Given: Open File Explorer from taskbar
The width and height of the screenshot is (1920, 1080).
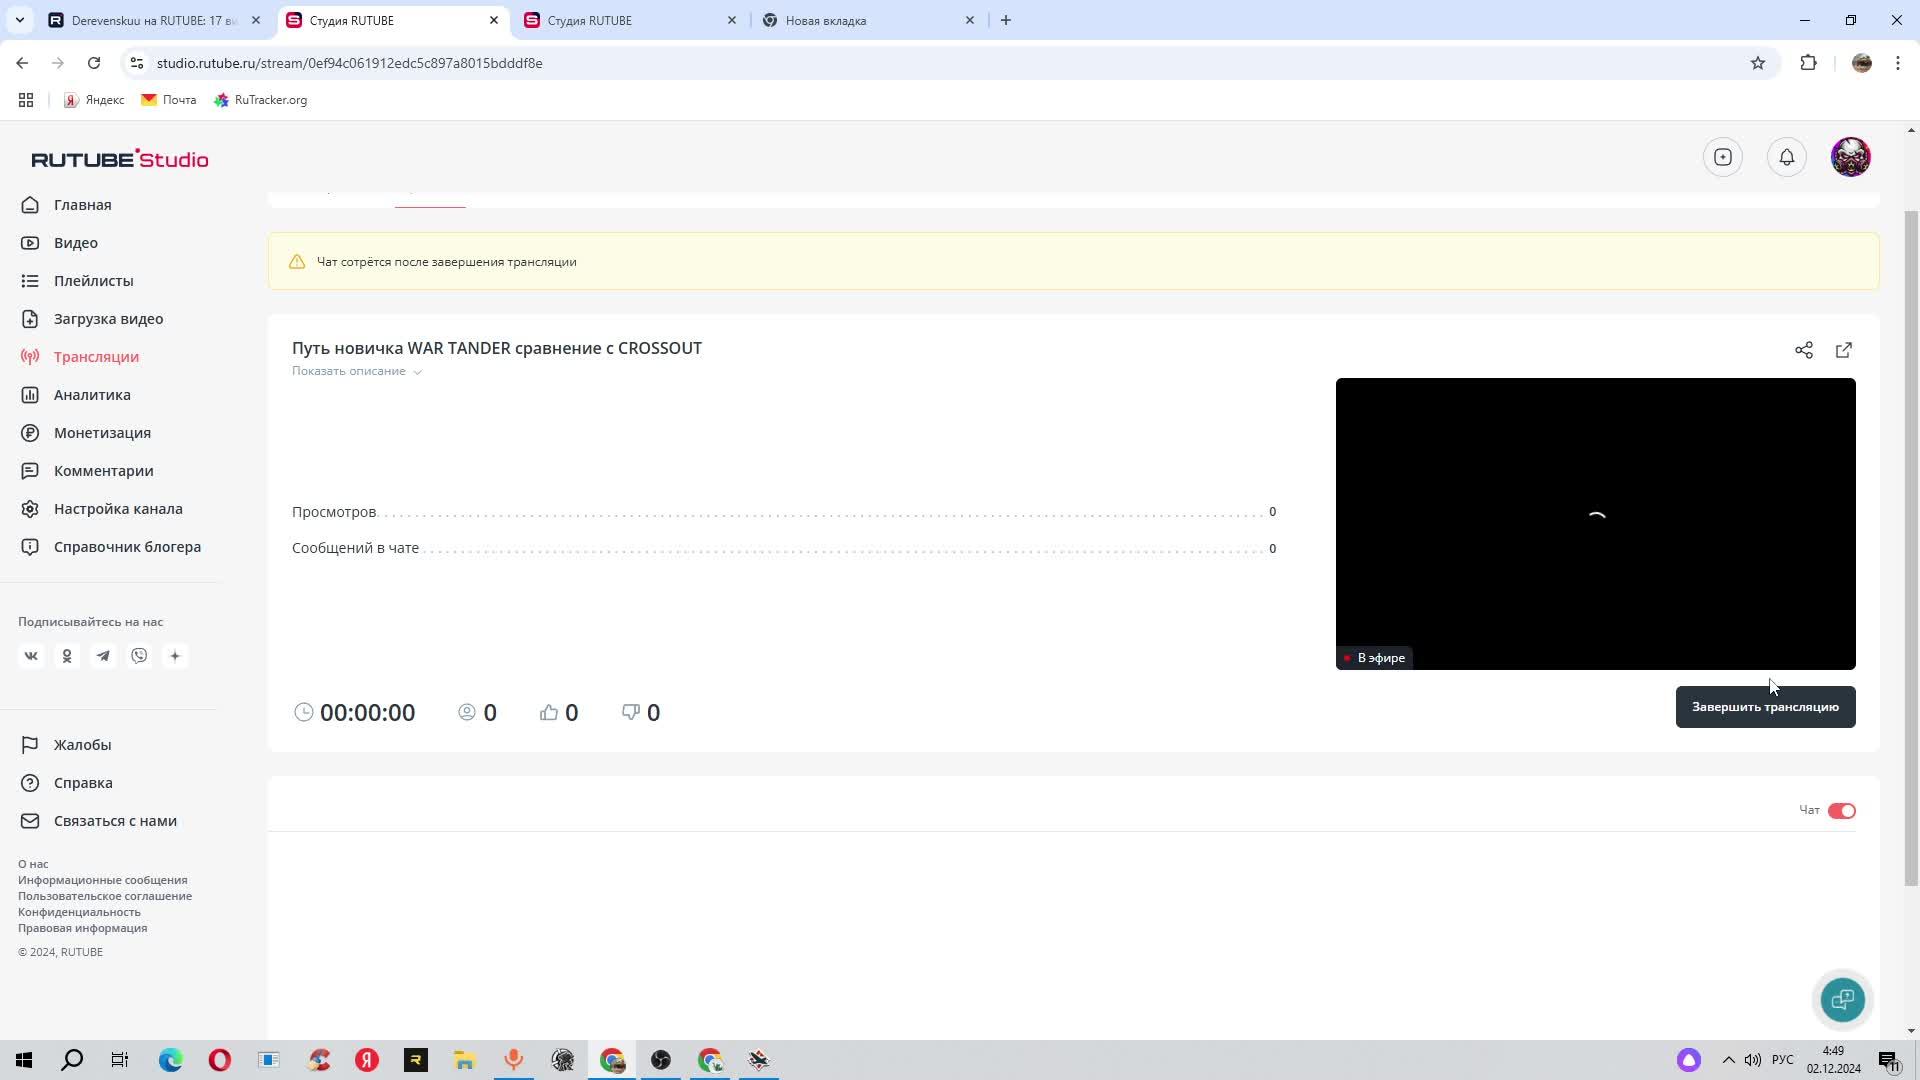Looking at the screenshot, I should [464, 1060].
